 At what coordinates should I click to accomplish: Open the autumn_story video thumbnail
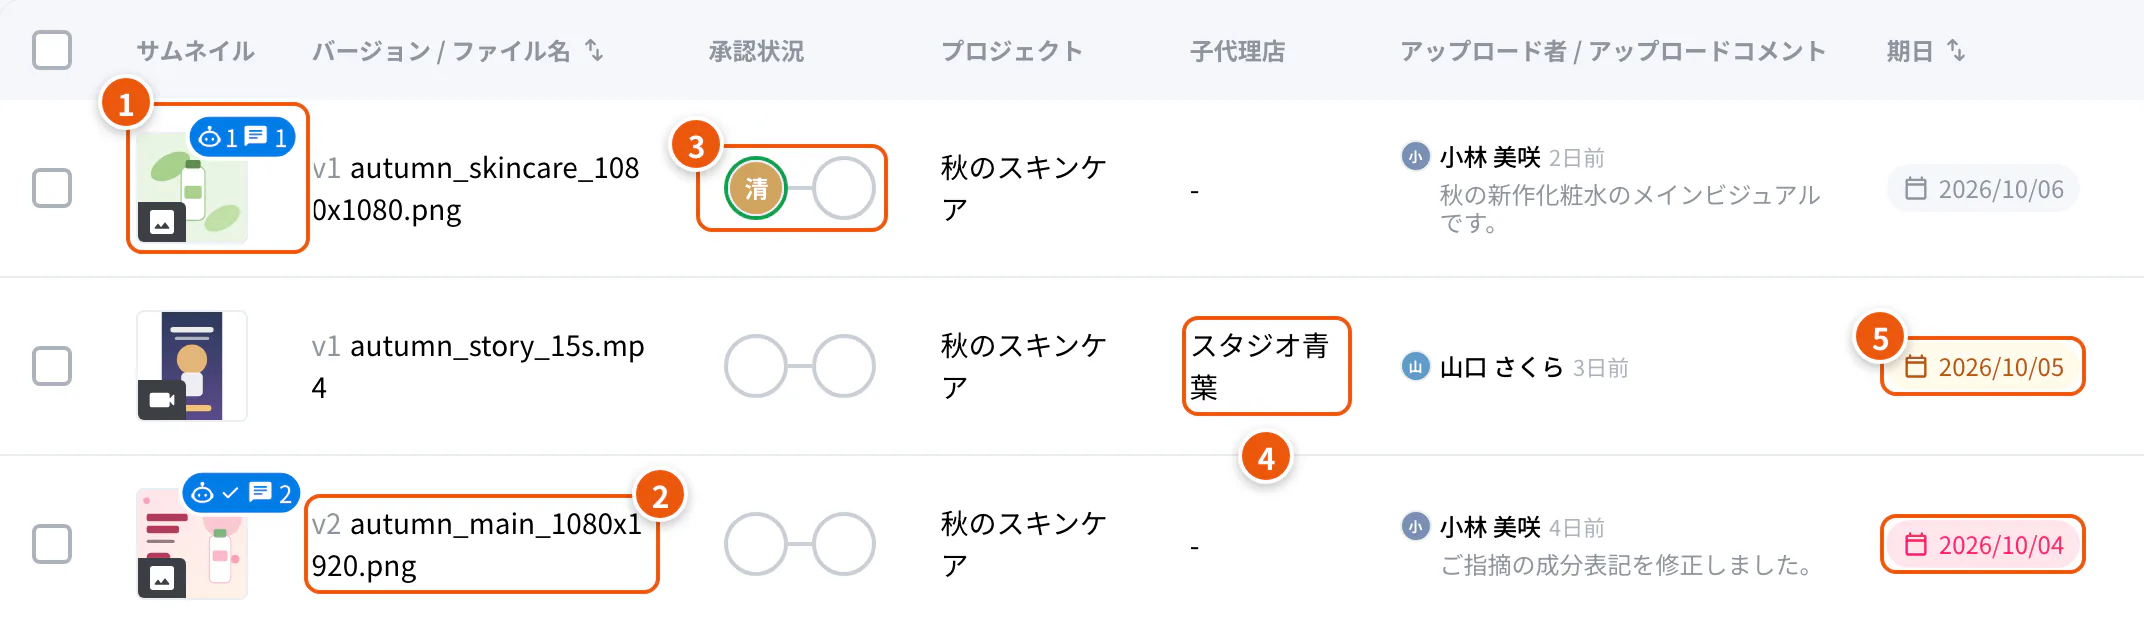192,366
